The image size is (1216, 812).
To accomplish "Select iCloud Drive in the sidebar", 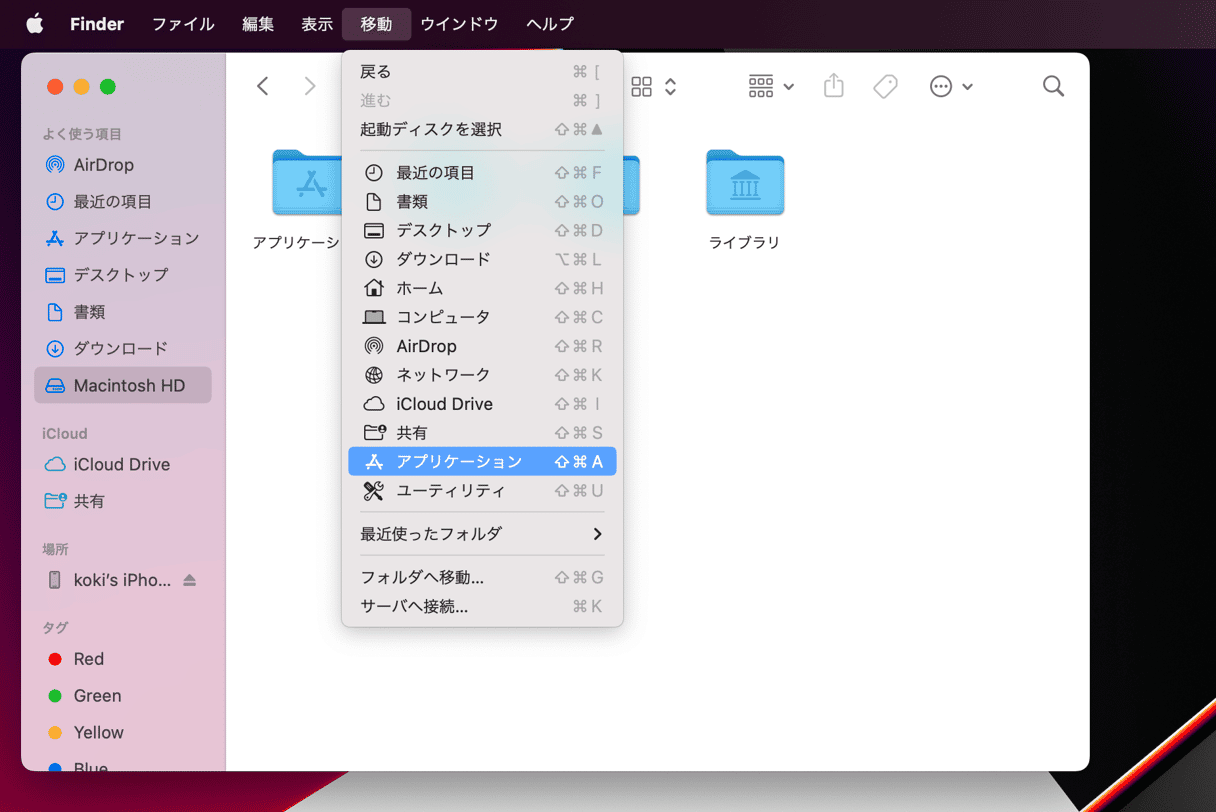I will tap(123, 464).
